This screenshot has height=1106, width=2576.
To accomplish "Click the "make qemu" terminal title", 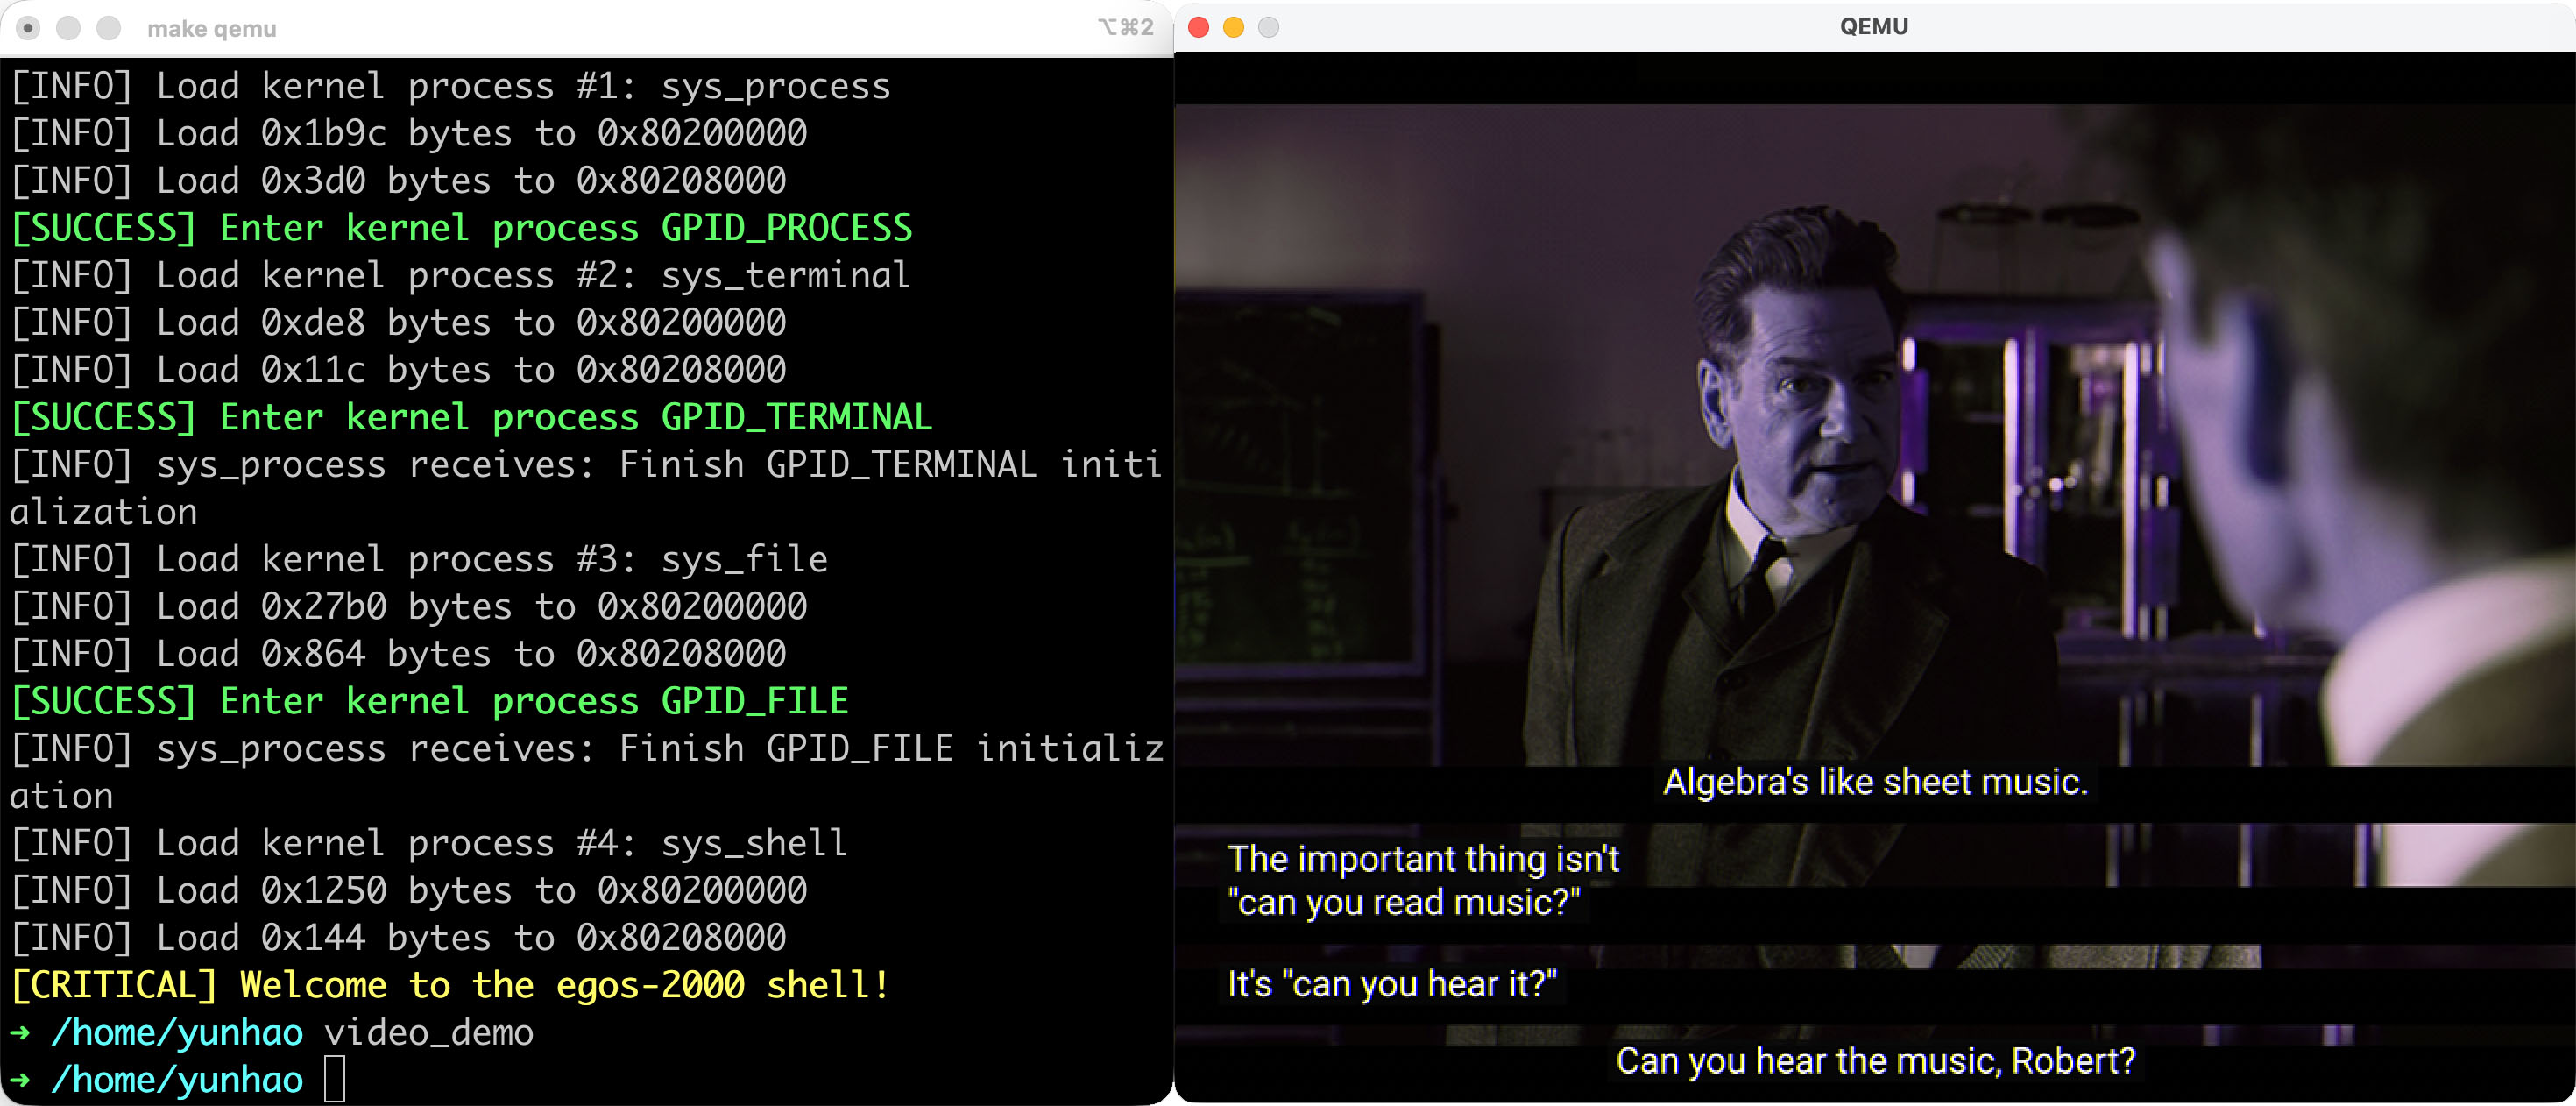I will click(x=211, y=29).
